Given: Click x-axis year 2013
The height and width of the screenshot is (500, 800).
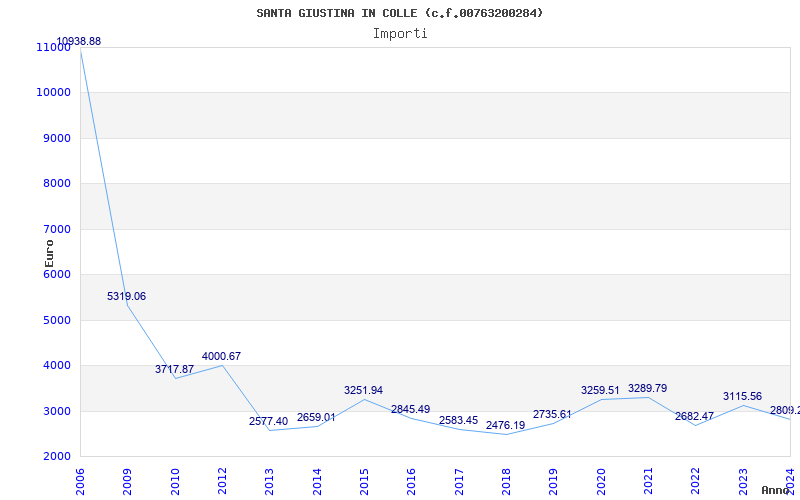Looking at the screenshot, I should pyautogui.click(x=270, y=482).
